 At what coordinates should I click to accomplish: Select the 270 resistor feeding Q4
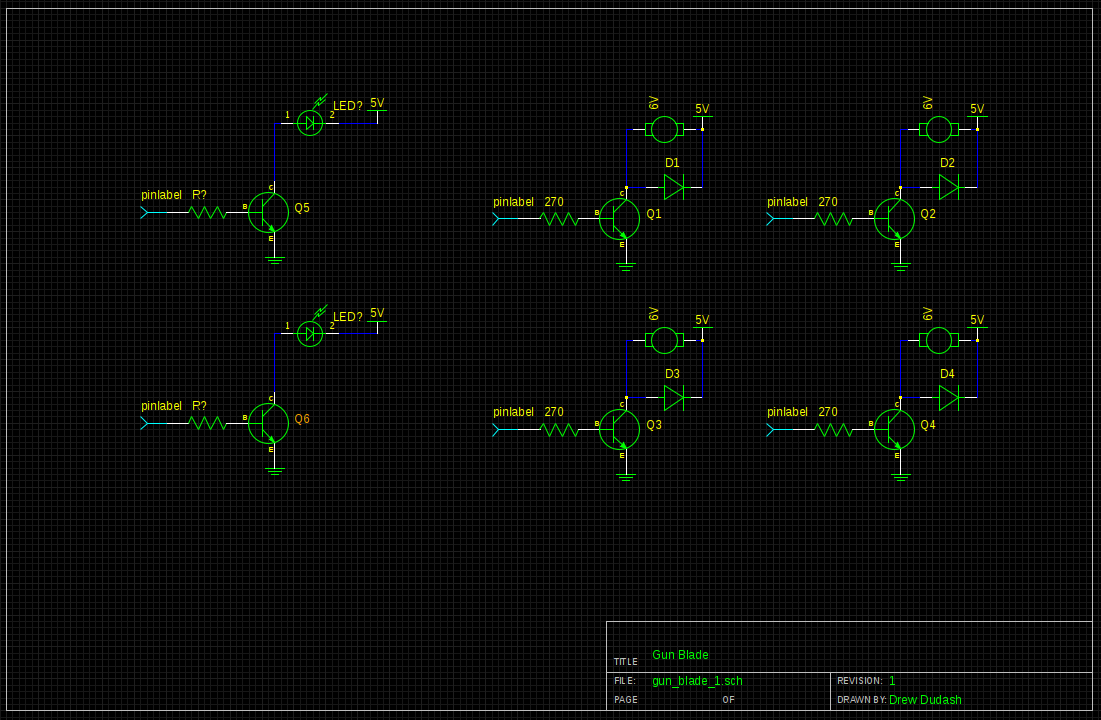[833, 429]
